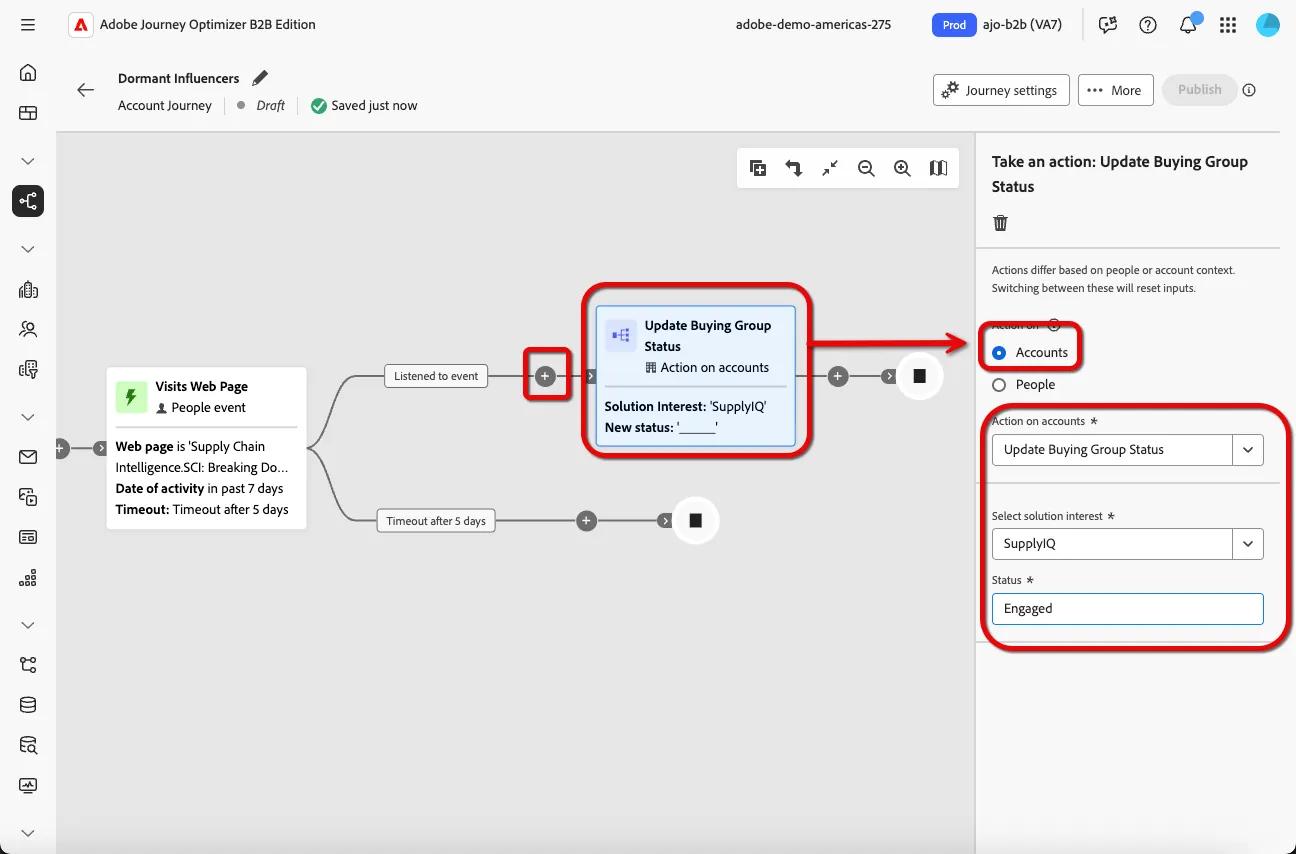The width and height of the screenshot is (1296, 854).
Task: Select the People radio option
Action: click(x=998, y=384)
